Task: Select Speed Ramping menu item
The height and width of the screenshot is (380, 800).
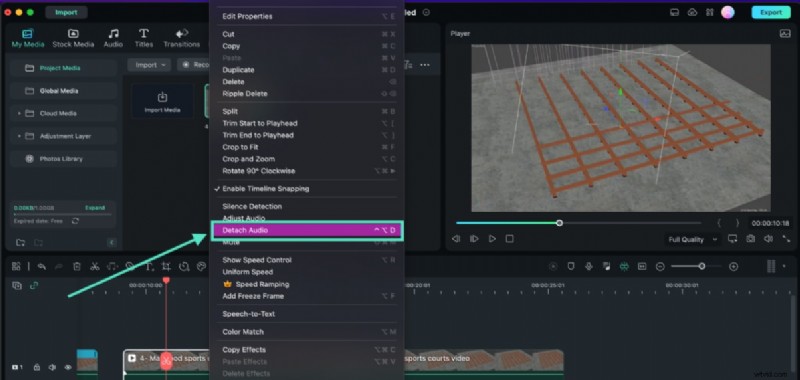Action: [307, 284]
